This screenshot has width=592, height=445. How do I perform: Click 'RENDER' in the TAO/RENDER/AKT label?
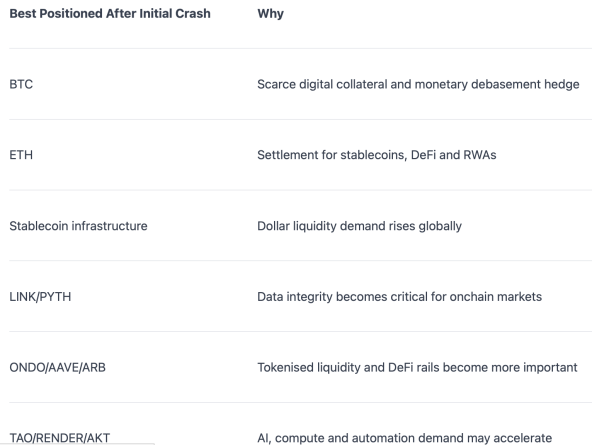point(60,438)
